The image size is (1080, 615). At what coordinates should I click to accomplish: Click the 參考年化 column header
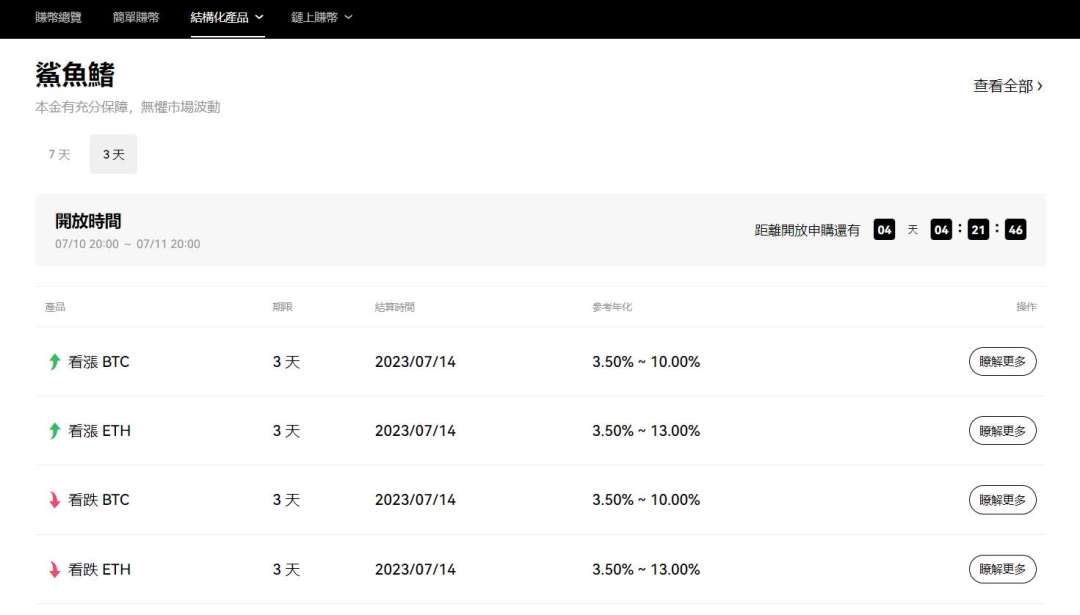coord(612,307)
